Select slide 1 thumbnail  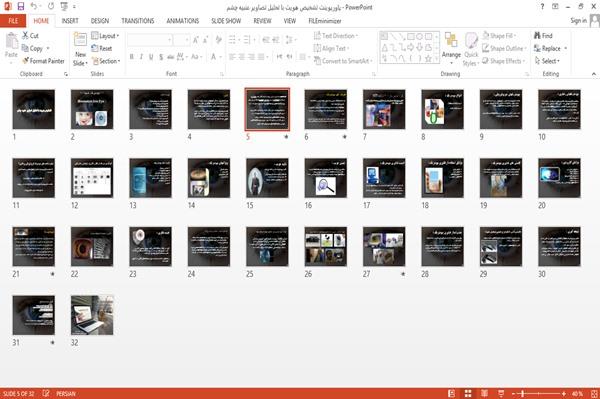point(34,109)
